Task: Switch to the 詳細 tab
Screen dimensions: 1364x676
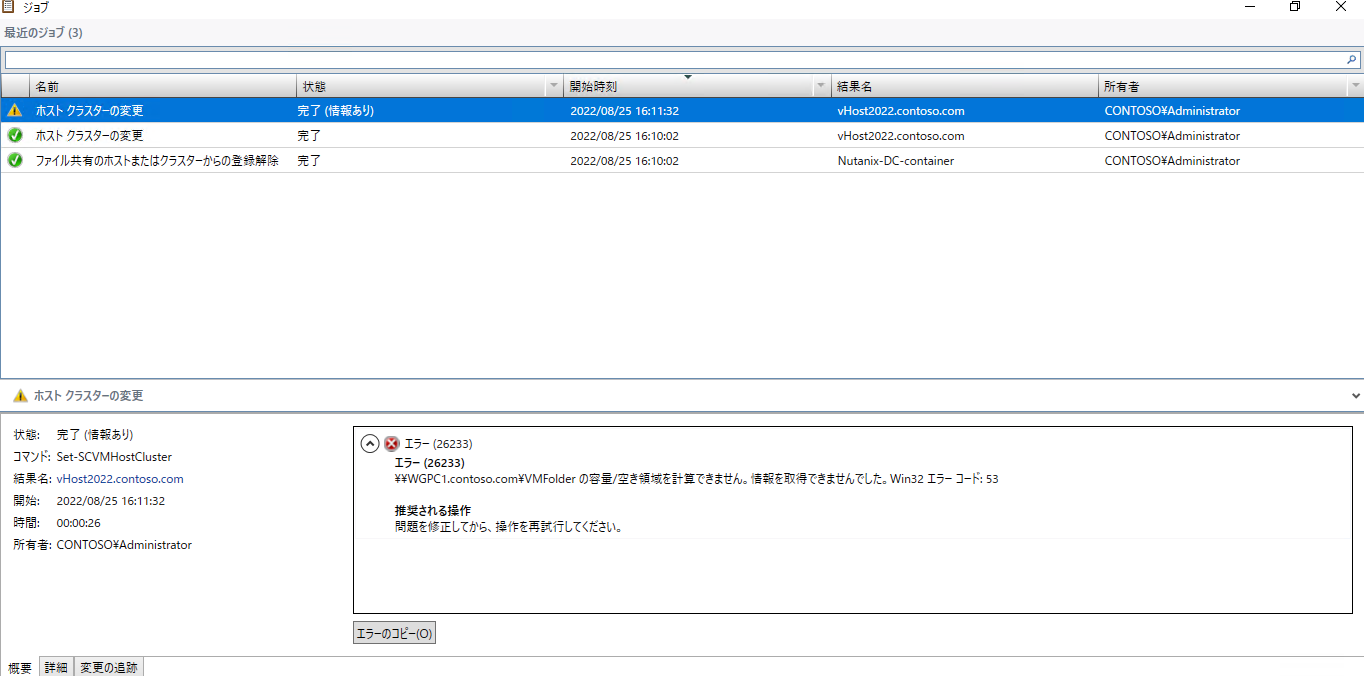Action: click(56, 667)
